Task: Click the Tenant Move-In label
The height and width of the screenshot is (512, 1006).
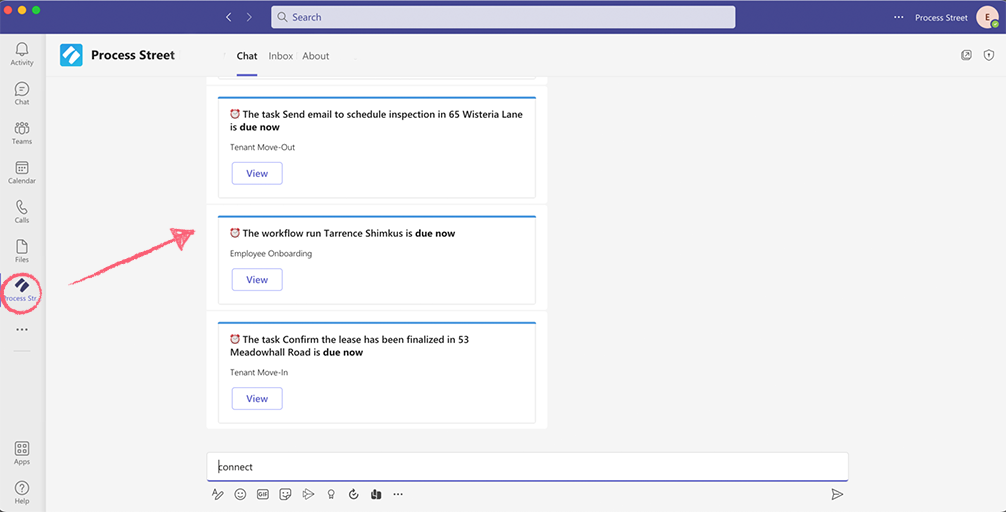Action: coord(259,372)
